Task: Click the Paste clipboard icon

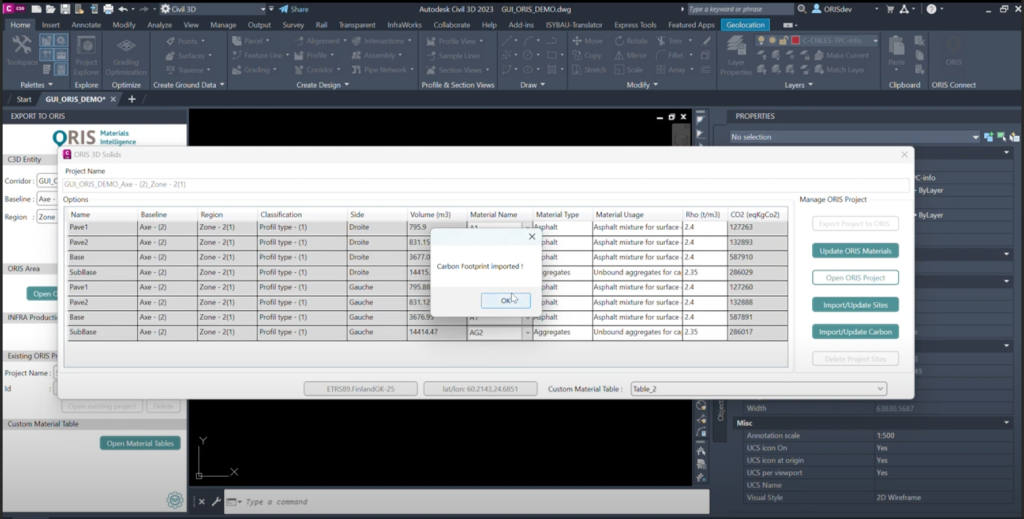Action: click(897, 52)
